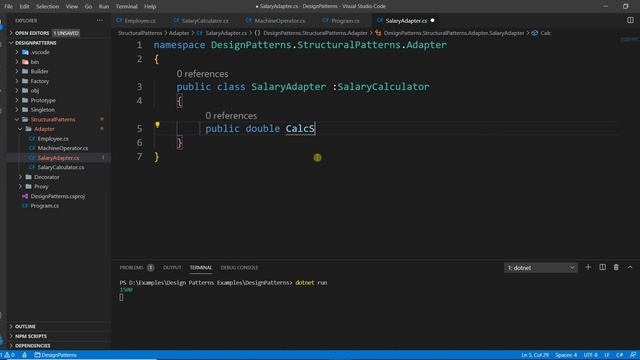Open DesignPatterns project in status bar
The image size is (640, 360).
coord(56,355)
